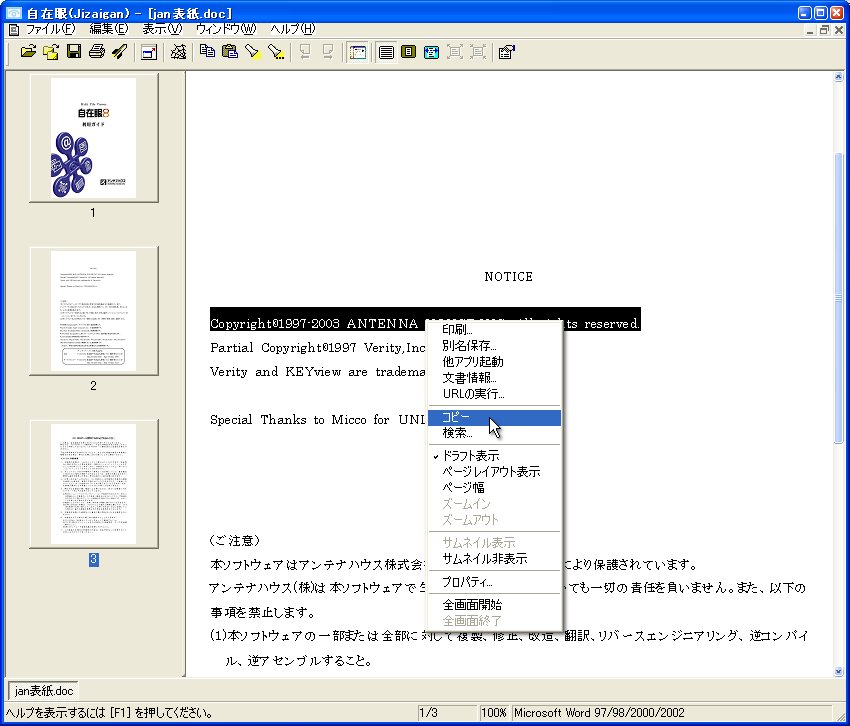Click the open file folder icon
The width and height of the screenshot is (850, 726).
(x=28, y=52)
